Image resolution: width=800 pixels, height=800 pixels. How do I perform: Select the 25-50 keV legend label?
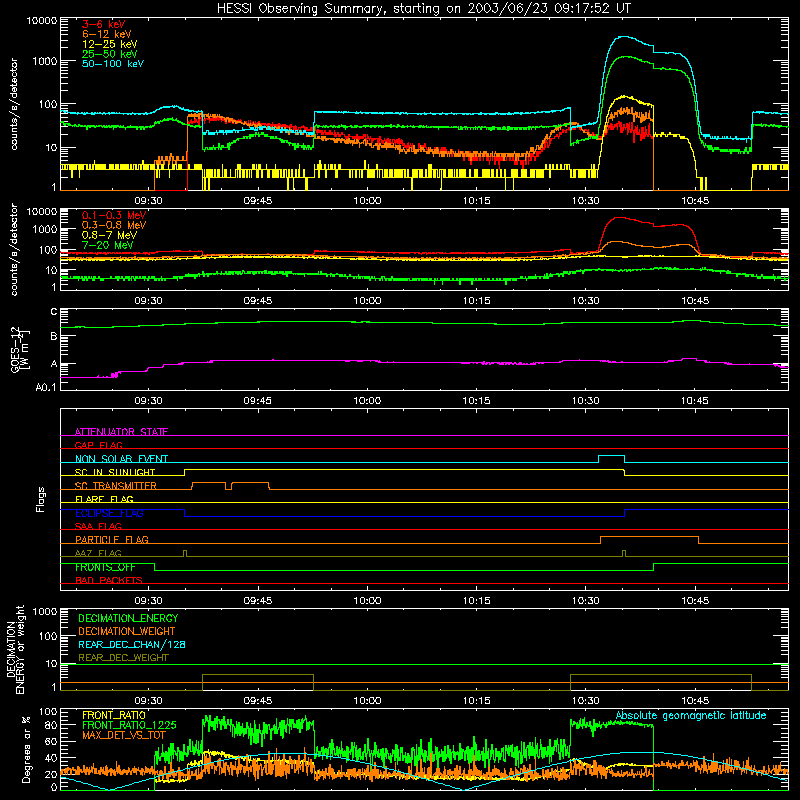(110, 54)
